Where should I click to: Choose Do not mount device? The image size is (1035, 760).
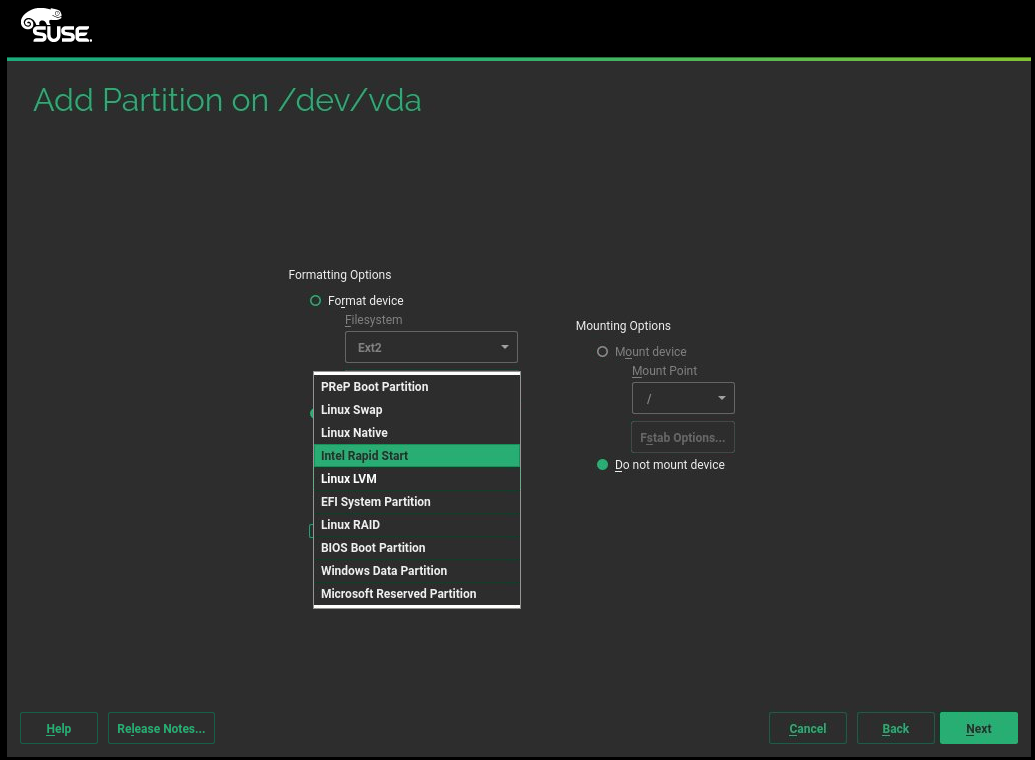602,465
